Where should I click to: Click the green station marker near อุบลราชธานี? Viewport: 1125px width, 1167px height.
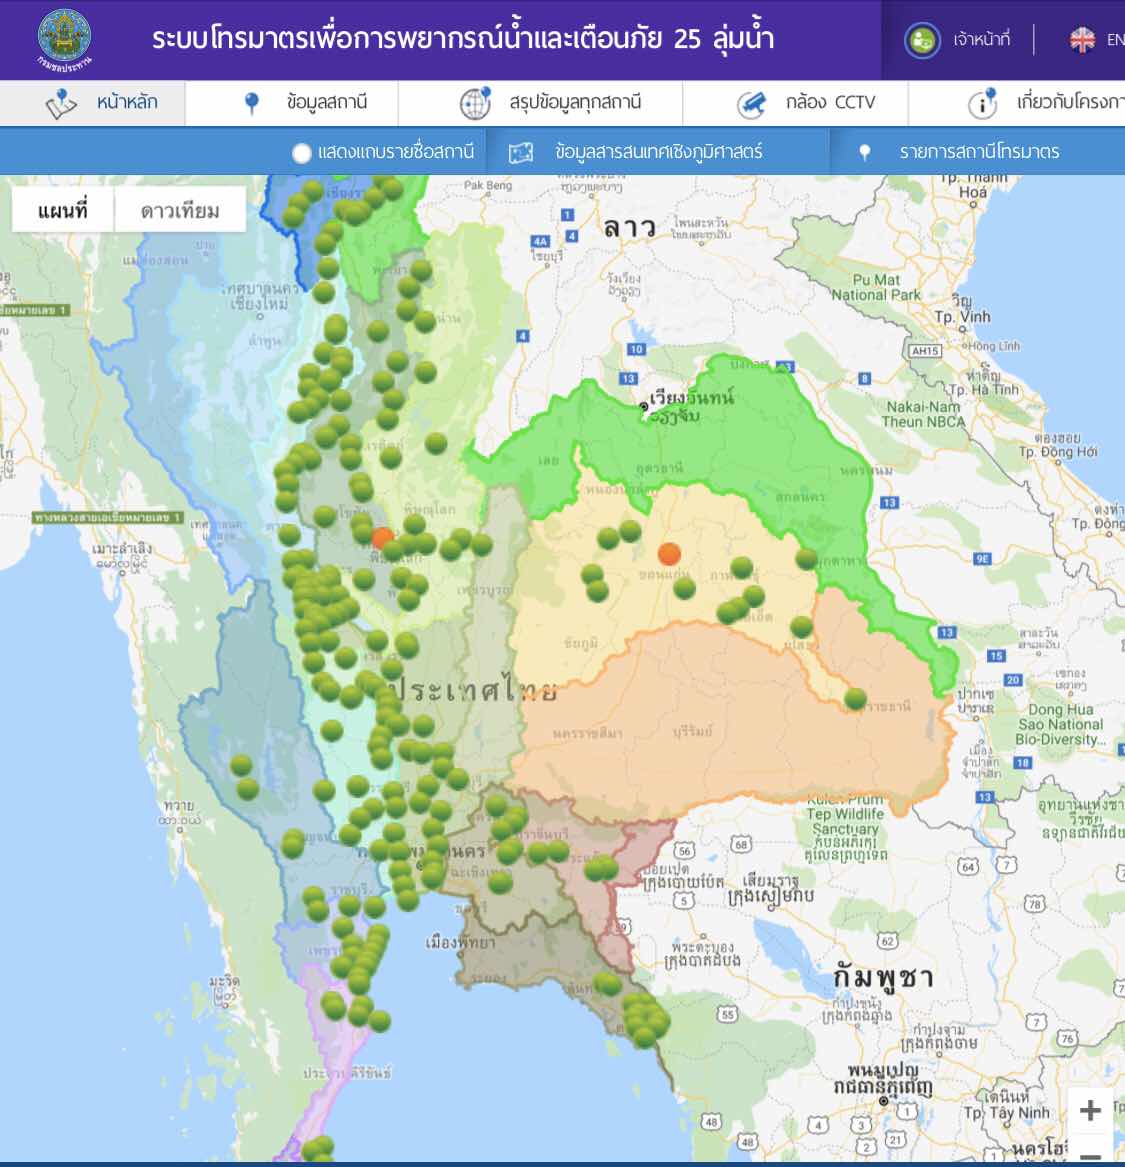pyautogui.click(x=855, y=698)
